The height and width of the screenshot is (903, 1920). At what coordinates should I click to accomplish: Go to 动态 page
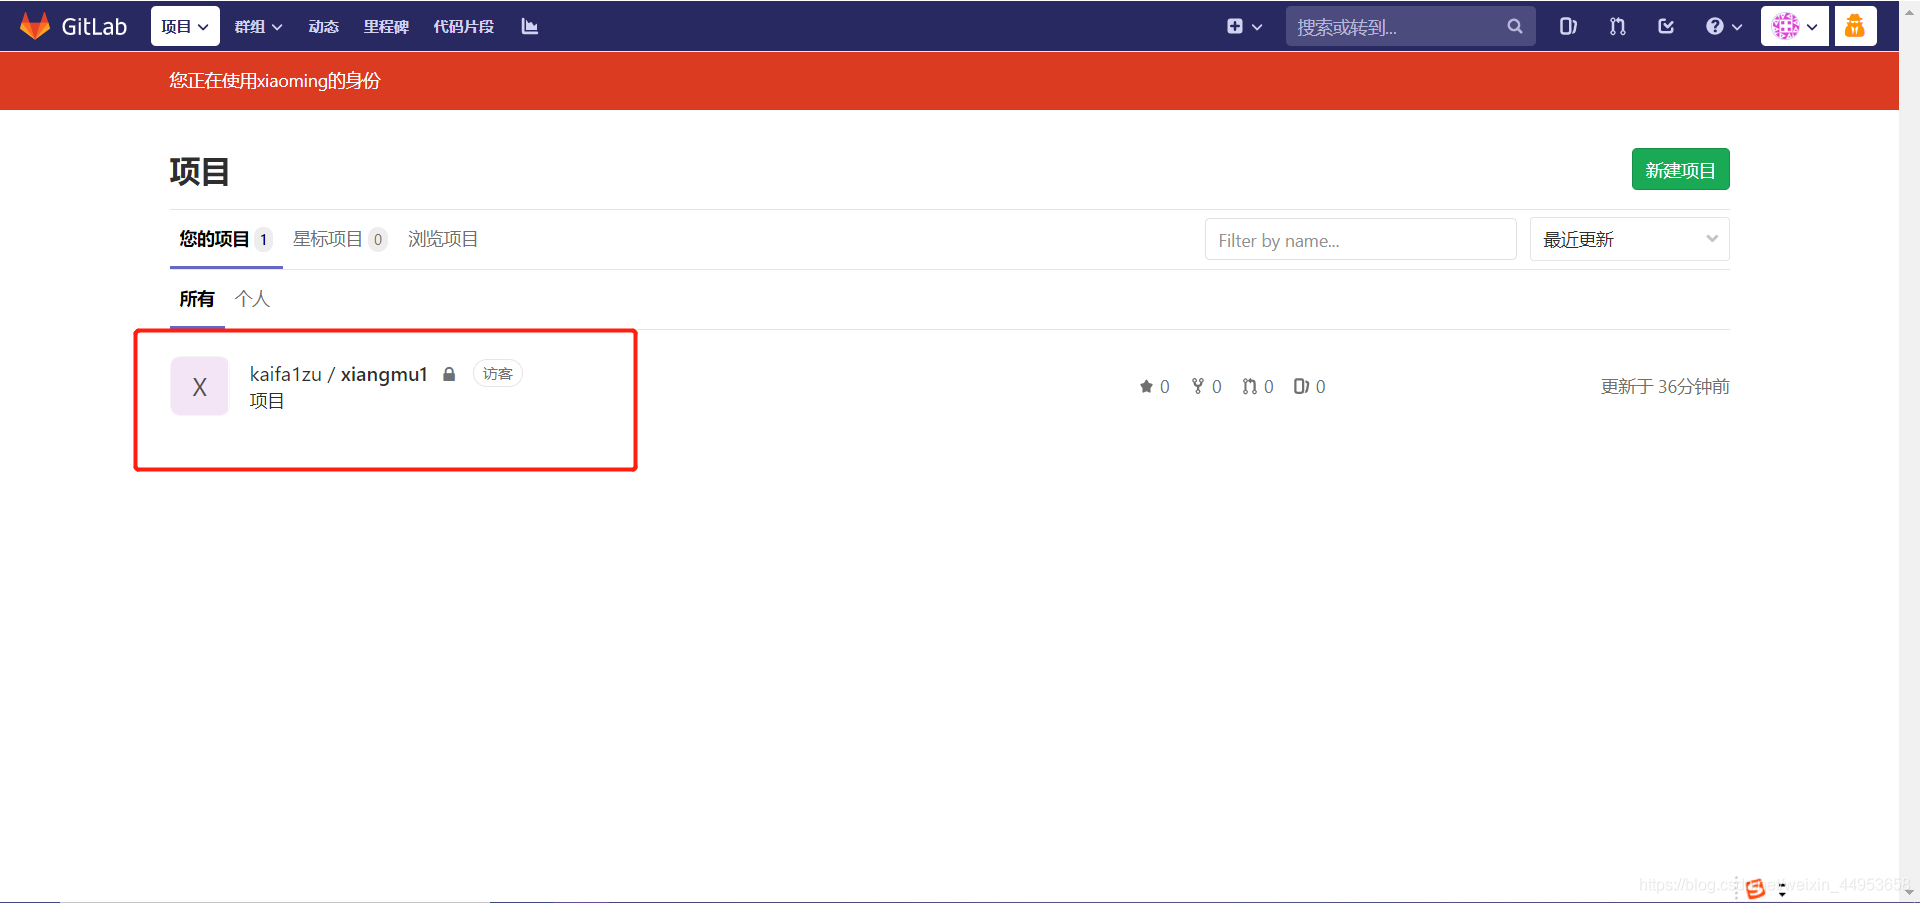tap(324, 26)
